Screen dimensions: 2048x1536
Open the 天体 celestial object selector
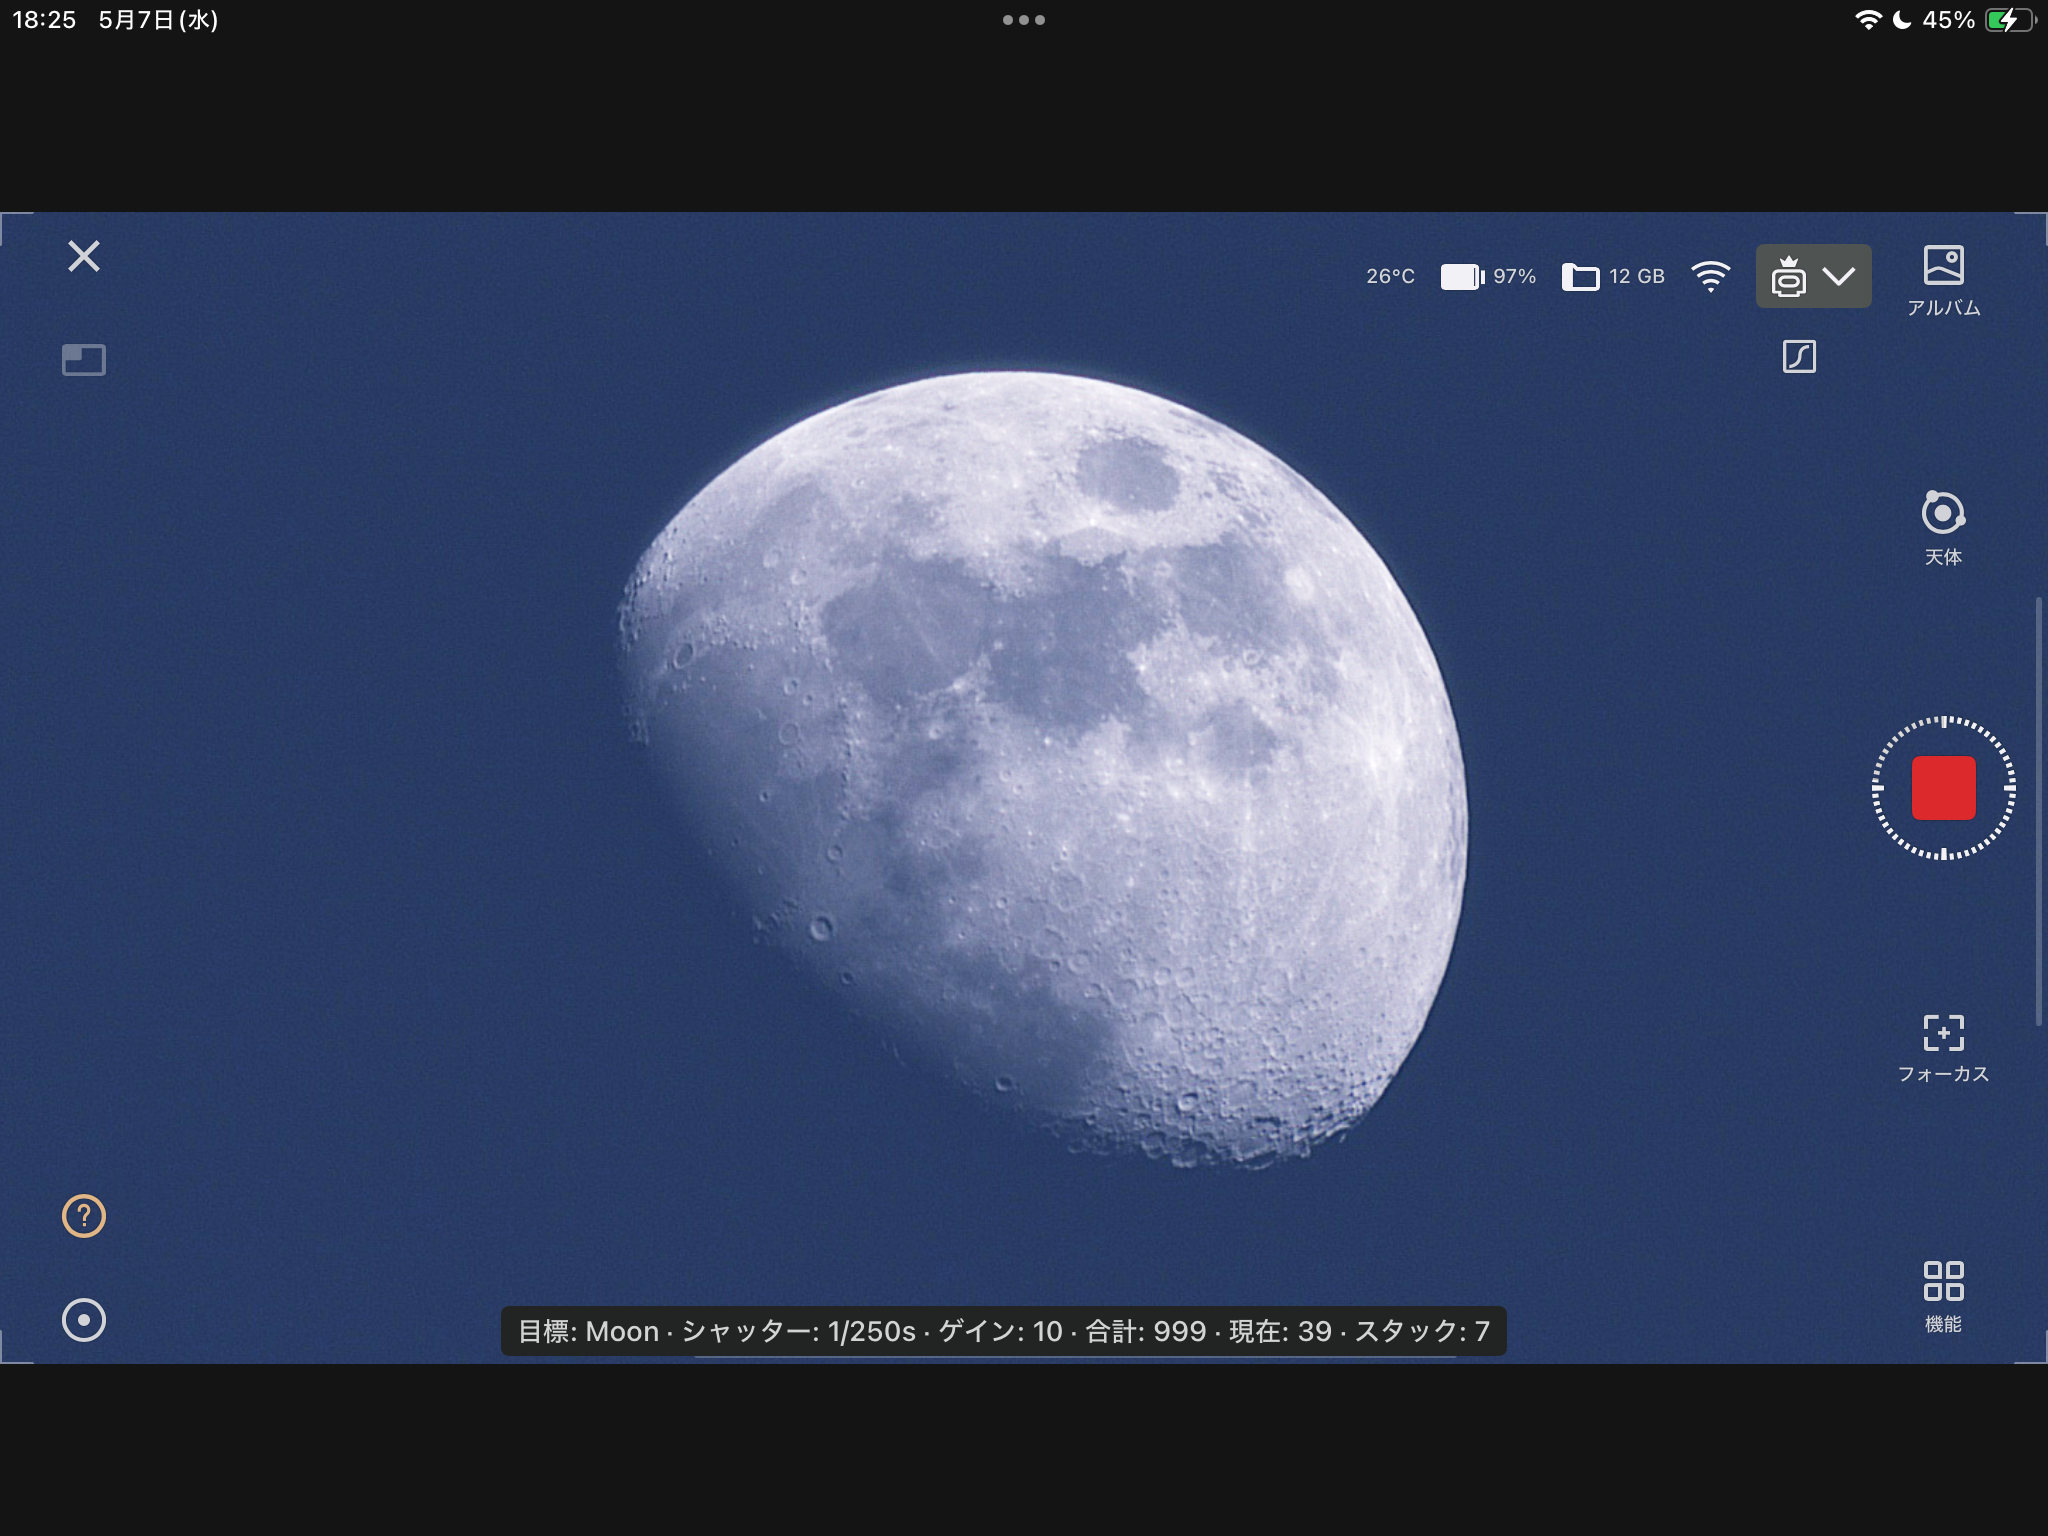pyautogui.click(x=1943, y=528)
